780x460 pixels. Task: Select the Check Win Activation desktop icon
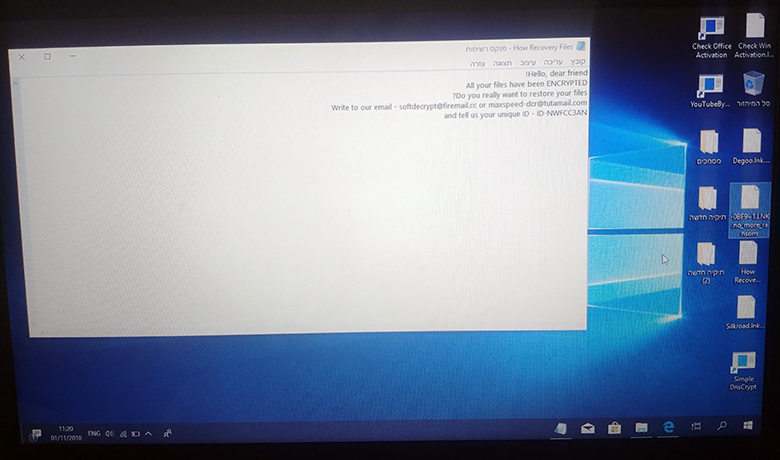(x=754, y=36)
